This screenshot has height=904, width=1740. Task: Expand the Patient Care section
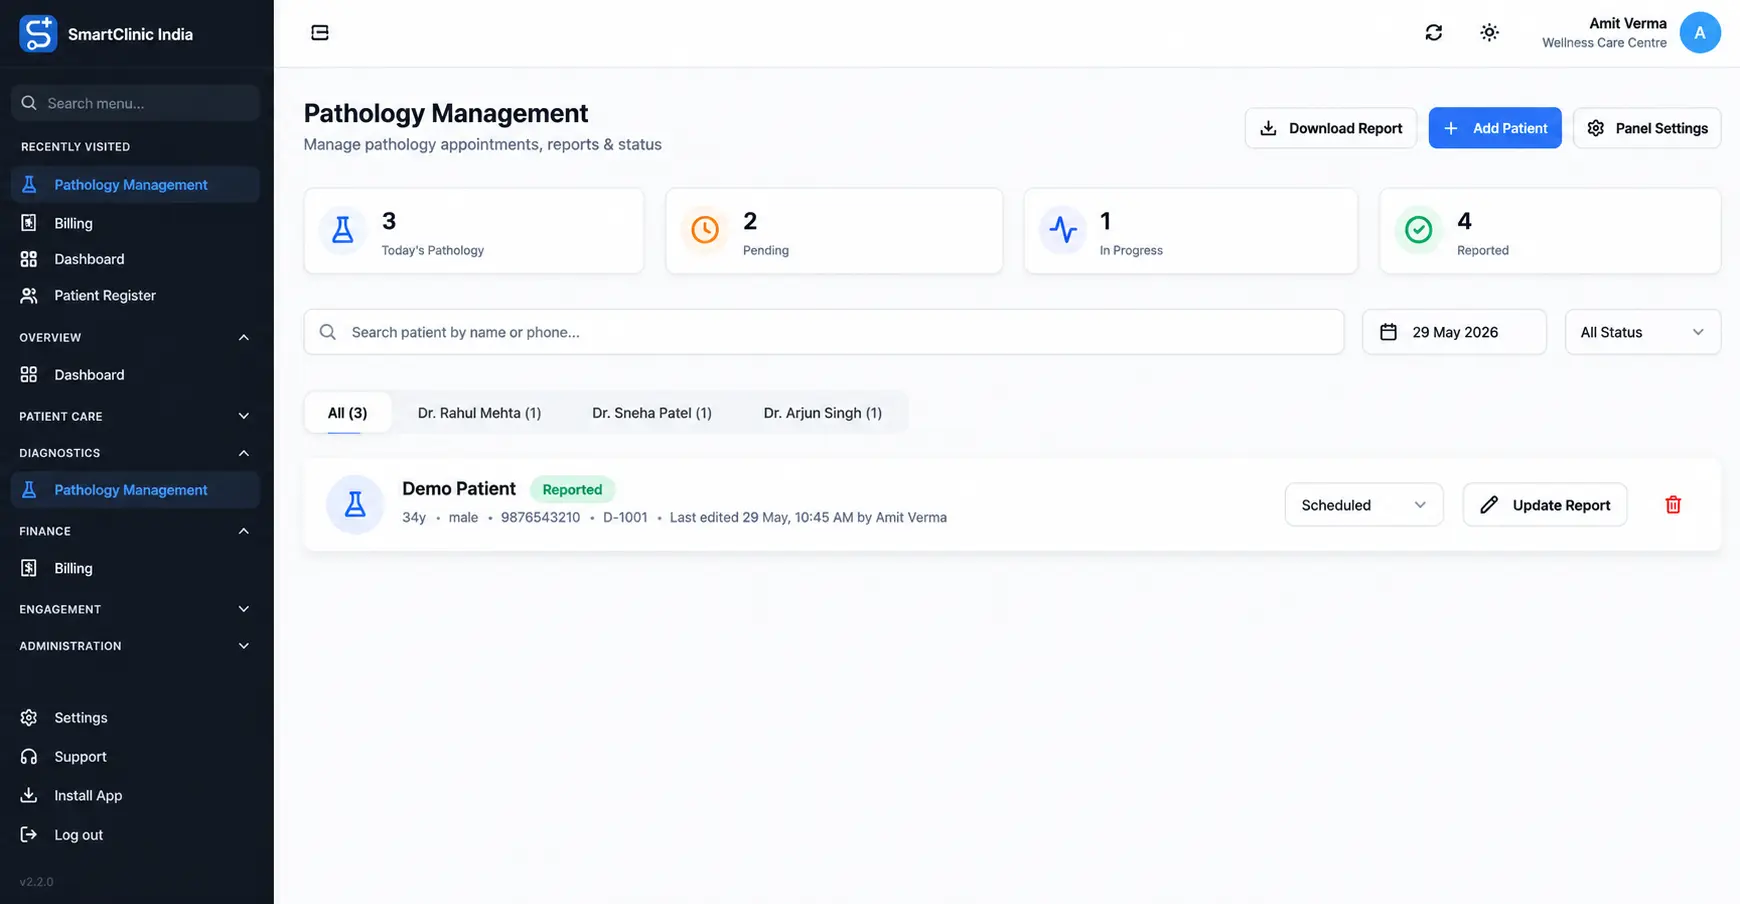(x=135, y=417)
